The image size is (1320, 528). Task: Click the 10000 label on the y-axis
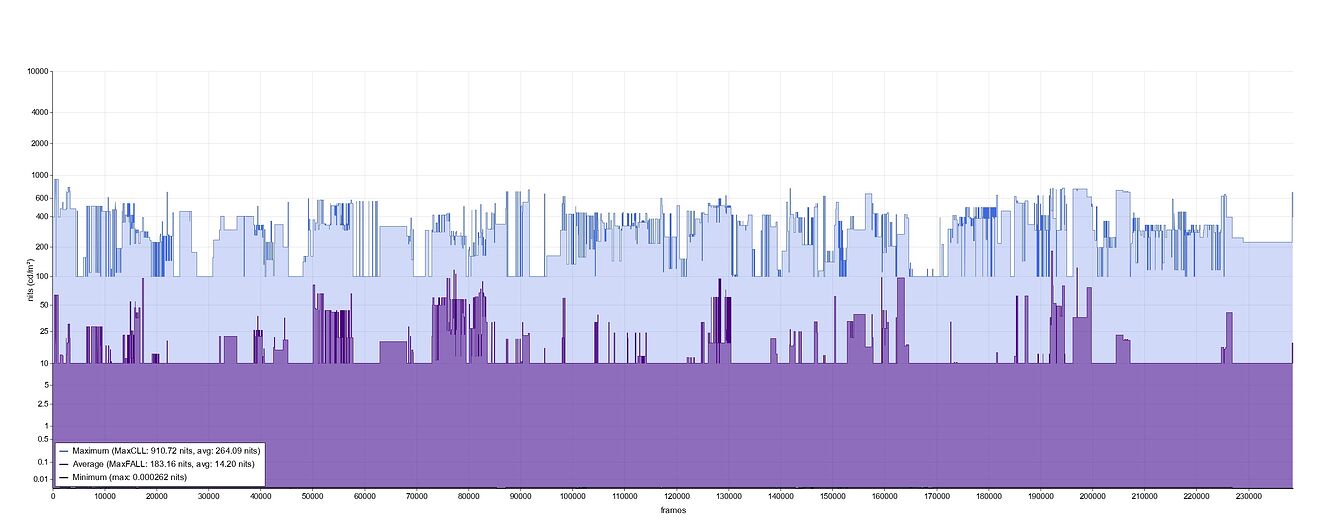pos(38,71)
